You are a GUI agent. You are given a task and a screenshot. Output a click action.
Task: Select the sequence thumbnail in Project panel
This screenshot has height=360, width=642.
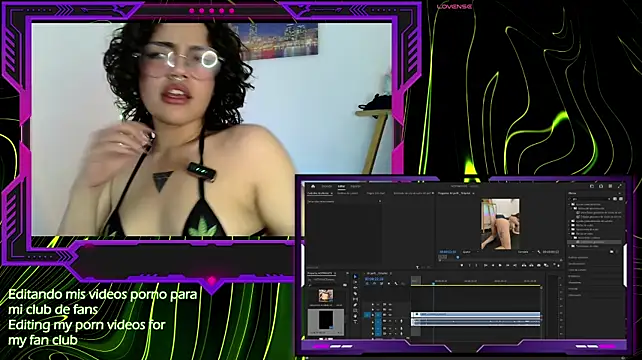point(326,320)
